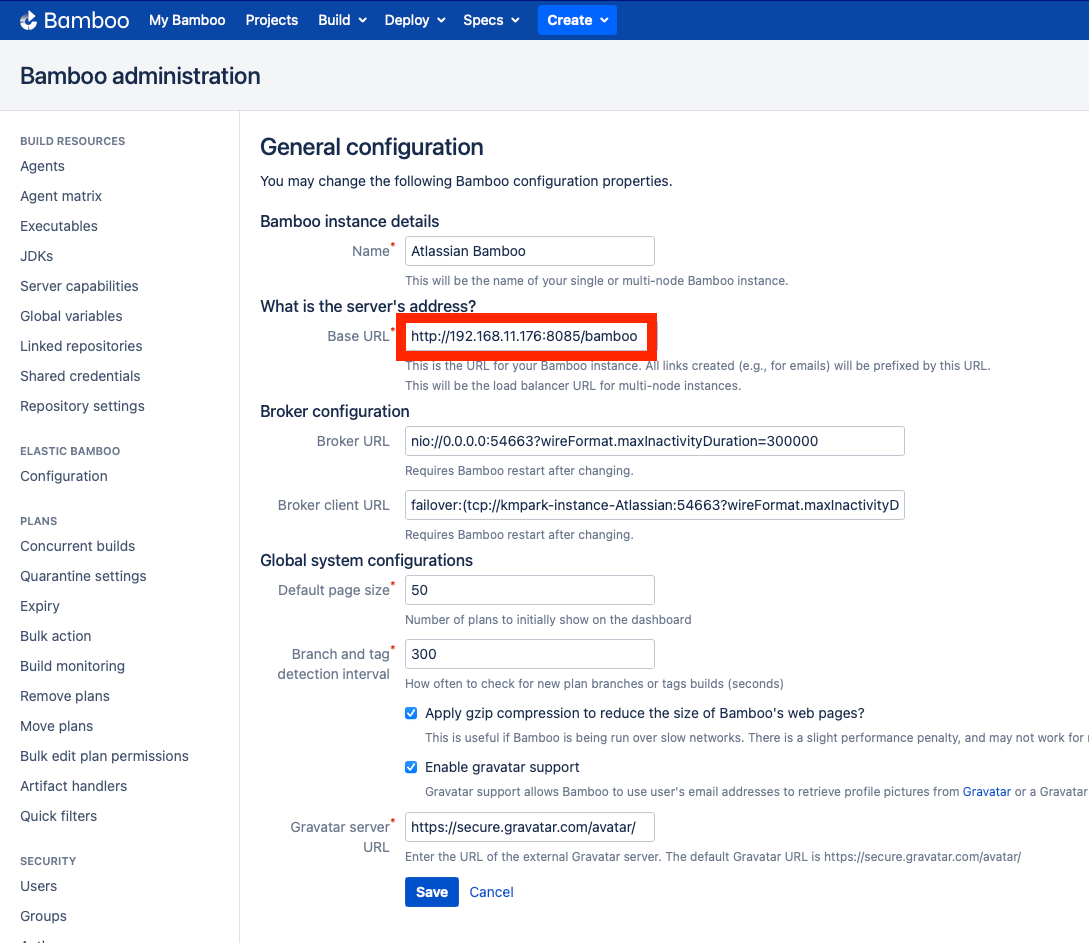Open Remove plans in sidebar
This screenshot has width=1089, height=943.
pyautogui.click(x=65, y=696)
